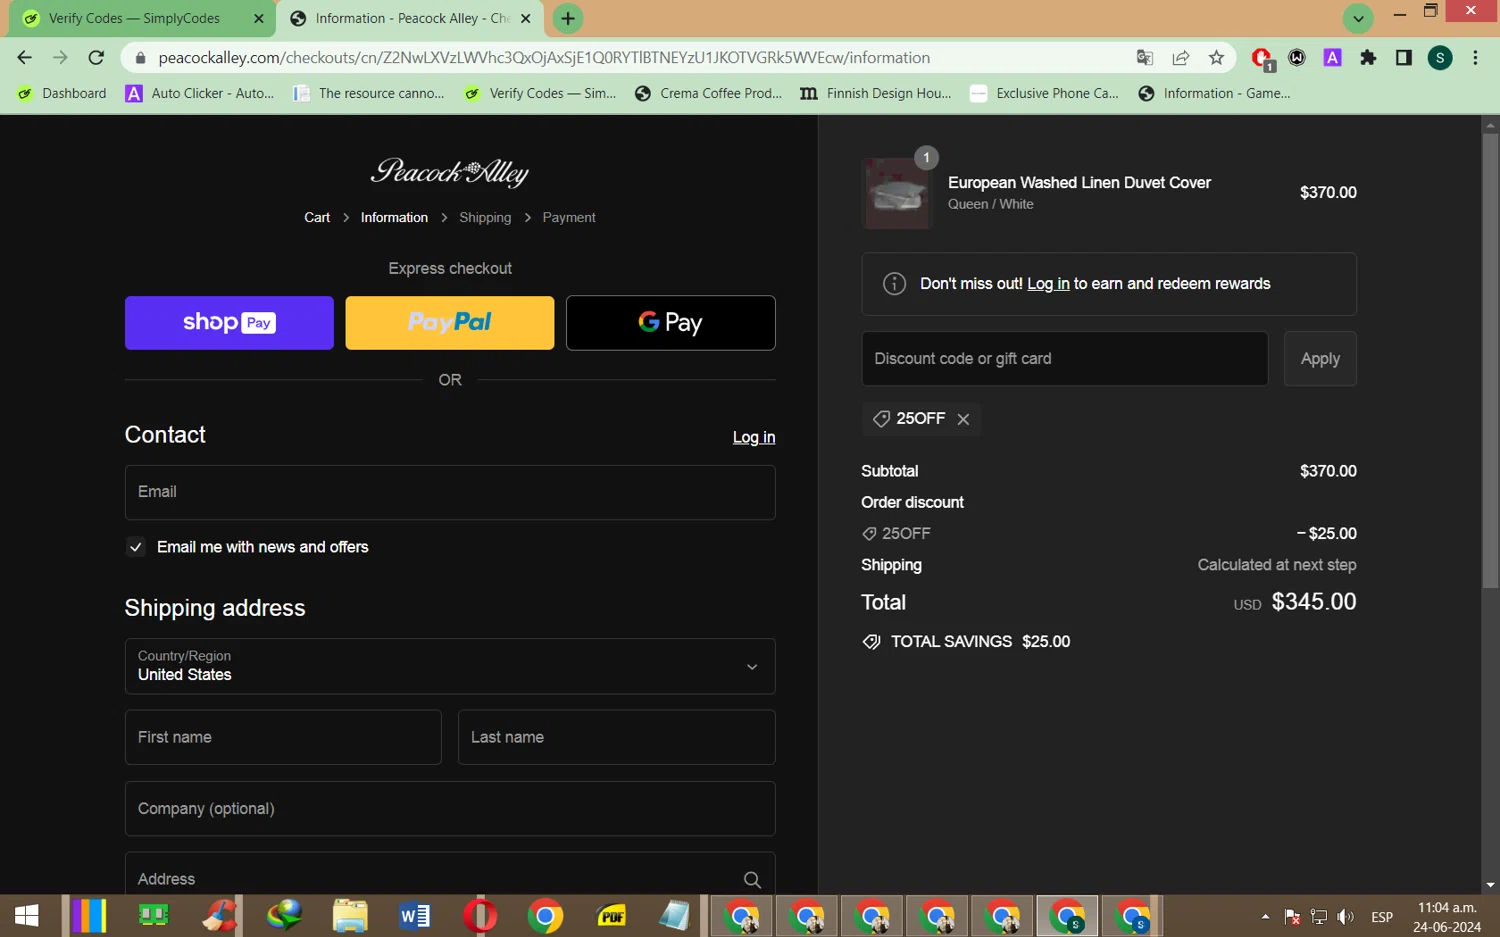Click Log in link in rewards message
Viewport: 1500px width, 937px height.
pos(1048,284)
